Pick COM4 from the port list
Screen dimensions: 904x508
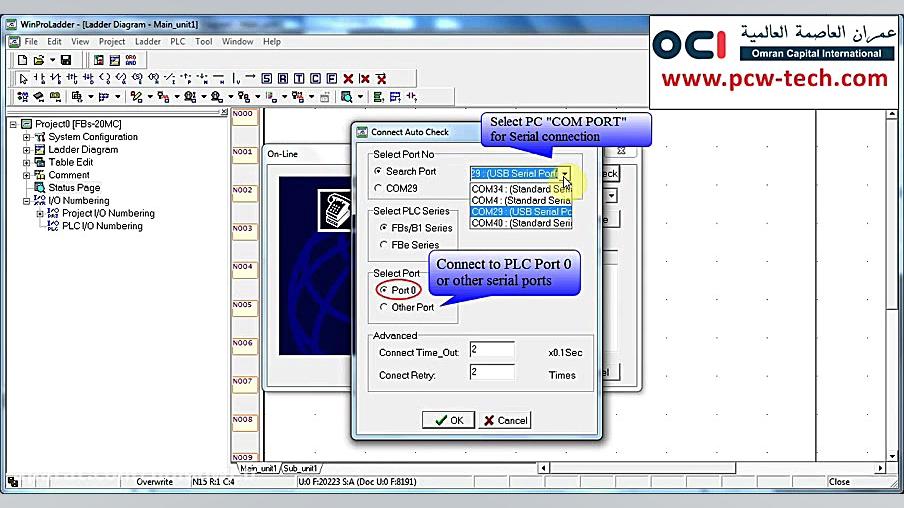pos(521,201)
